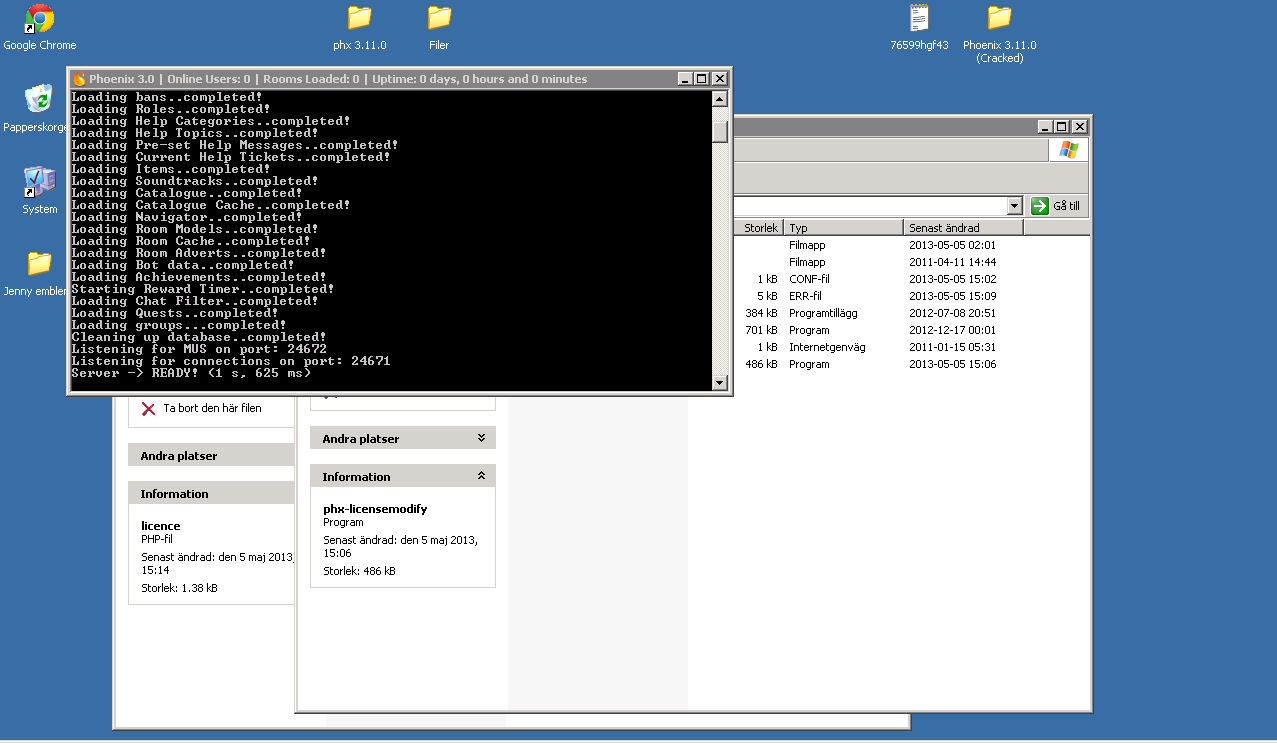Click the Information header above licence details
The height and width of the screenshot is (743, 1277).
211,494
